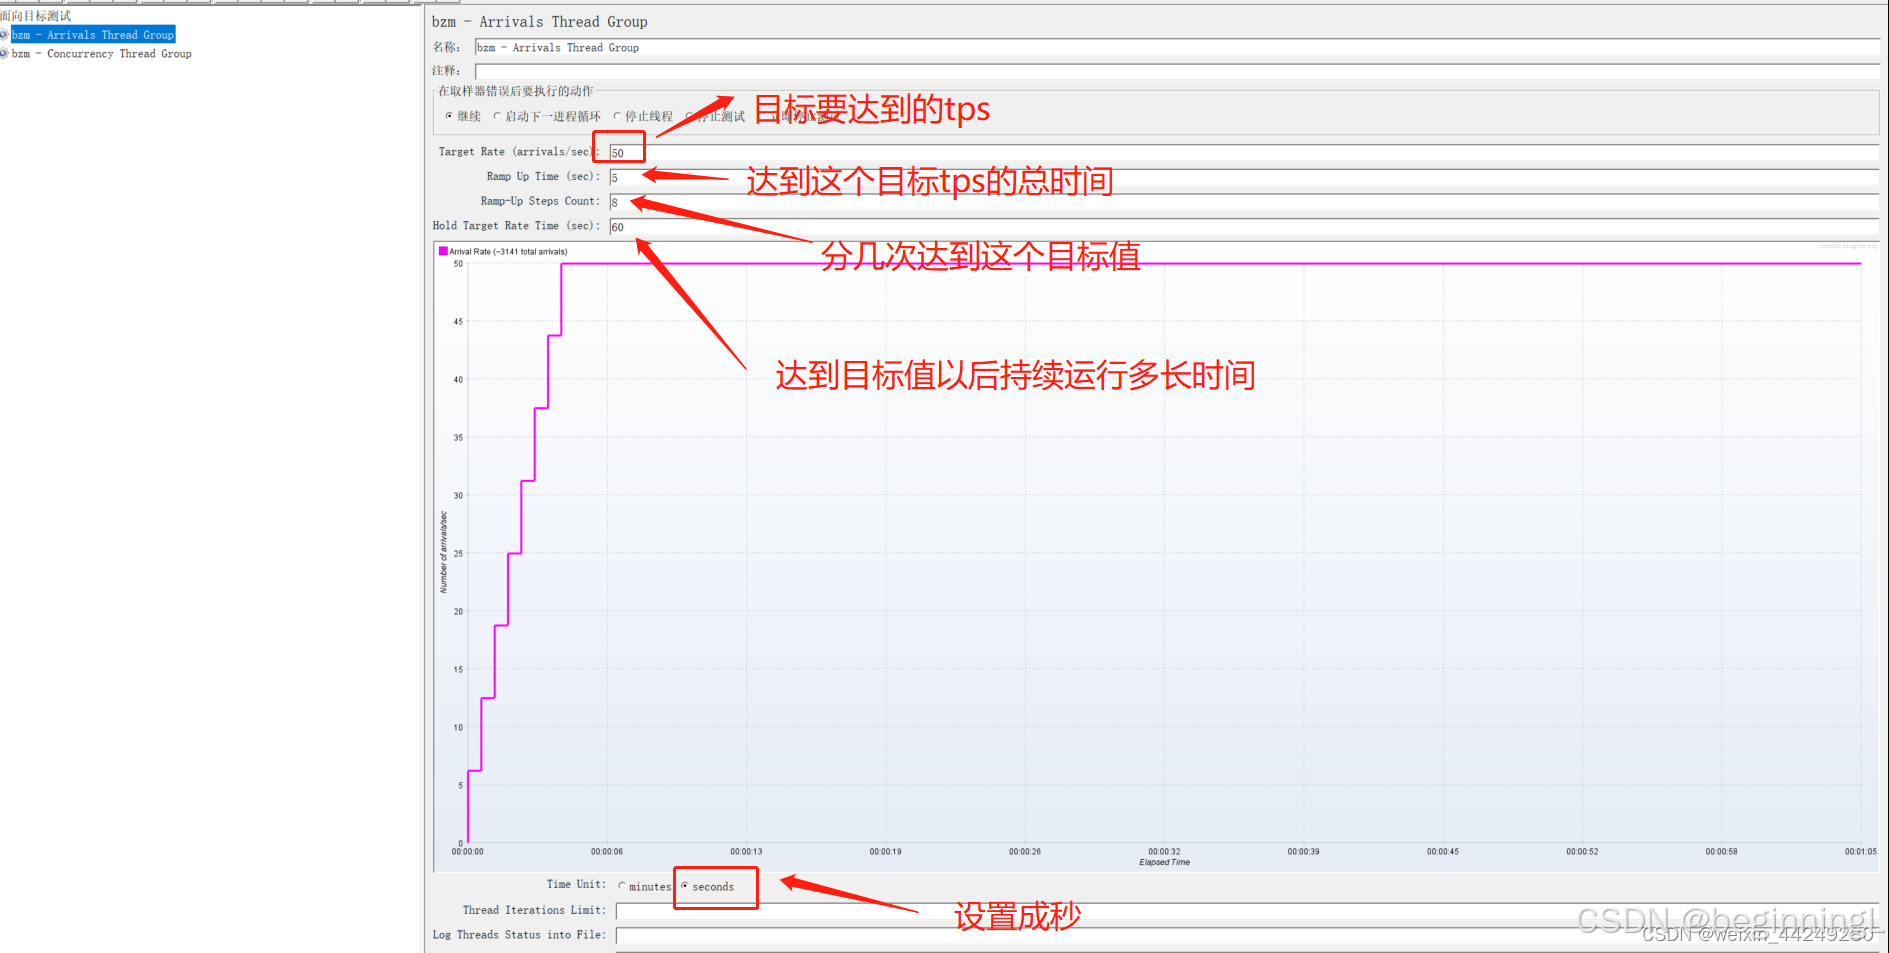Viewport: 1889px width, 953px height.
Task: Click the Log Threads Status into File field
Action: coord(1246,936)
